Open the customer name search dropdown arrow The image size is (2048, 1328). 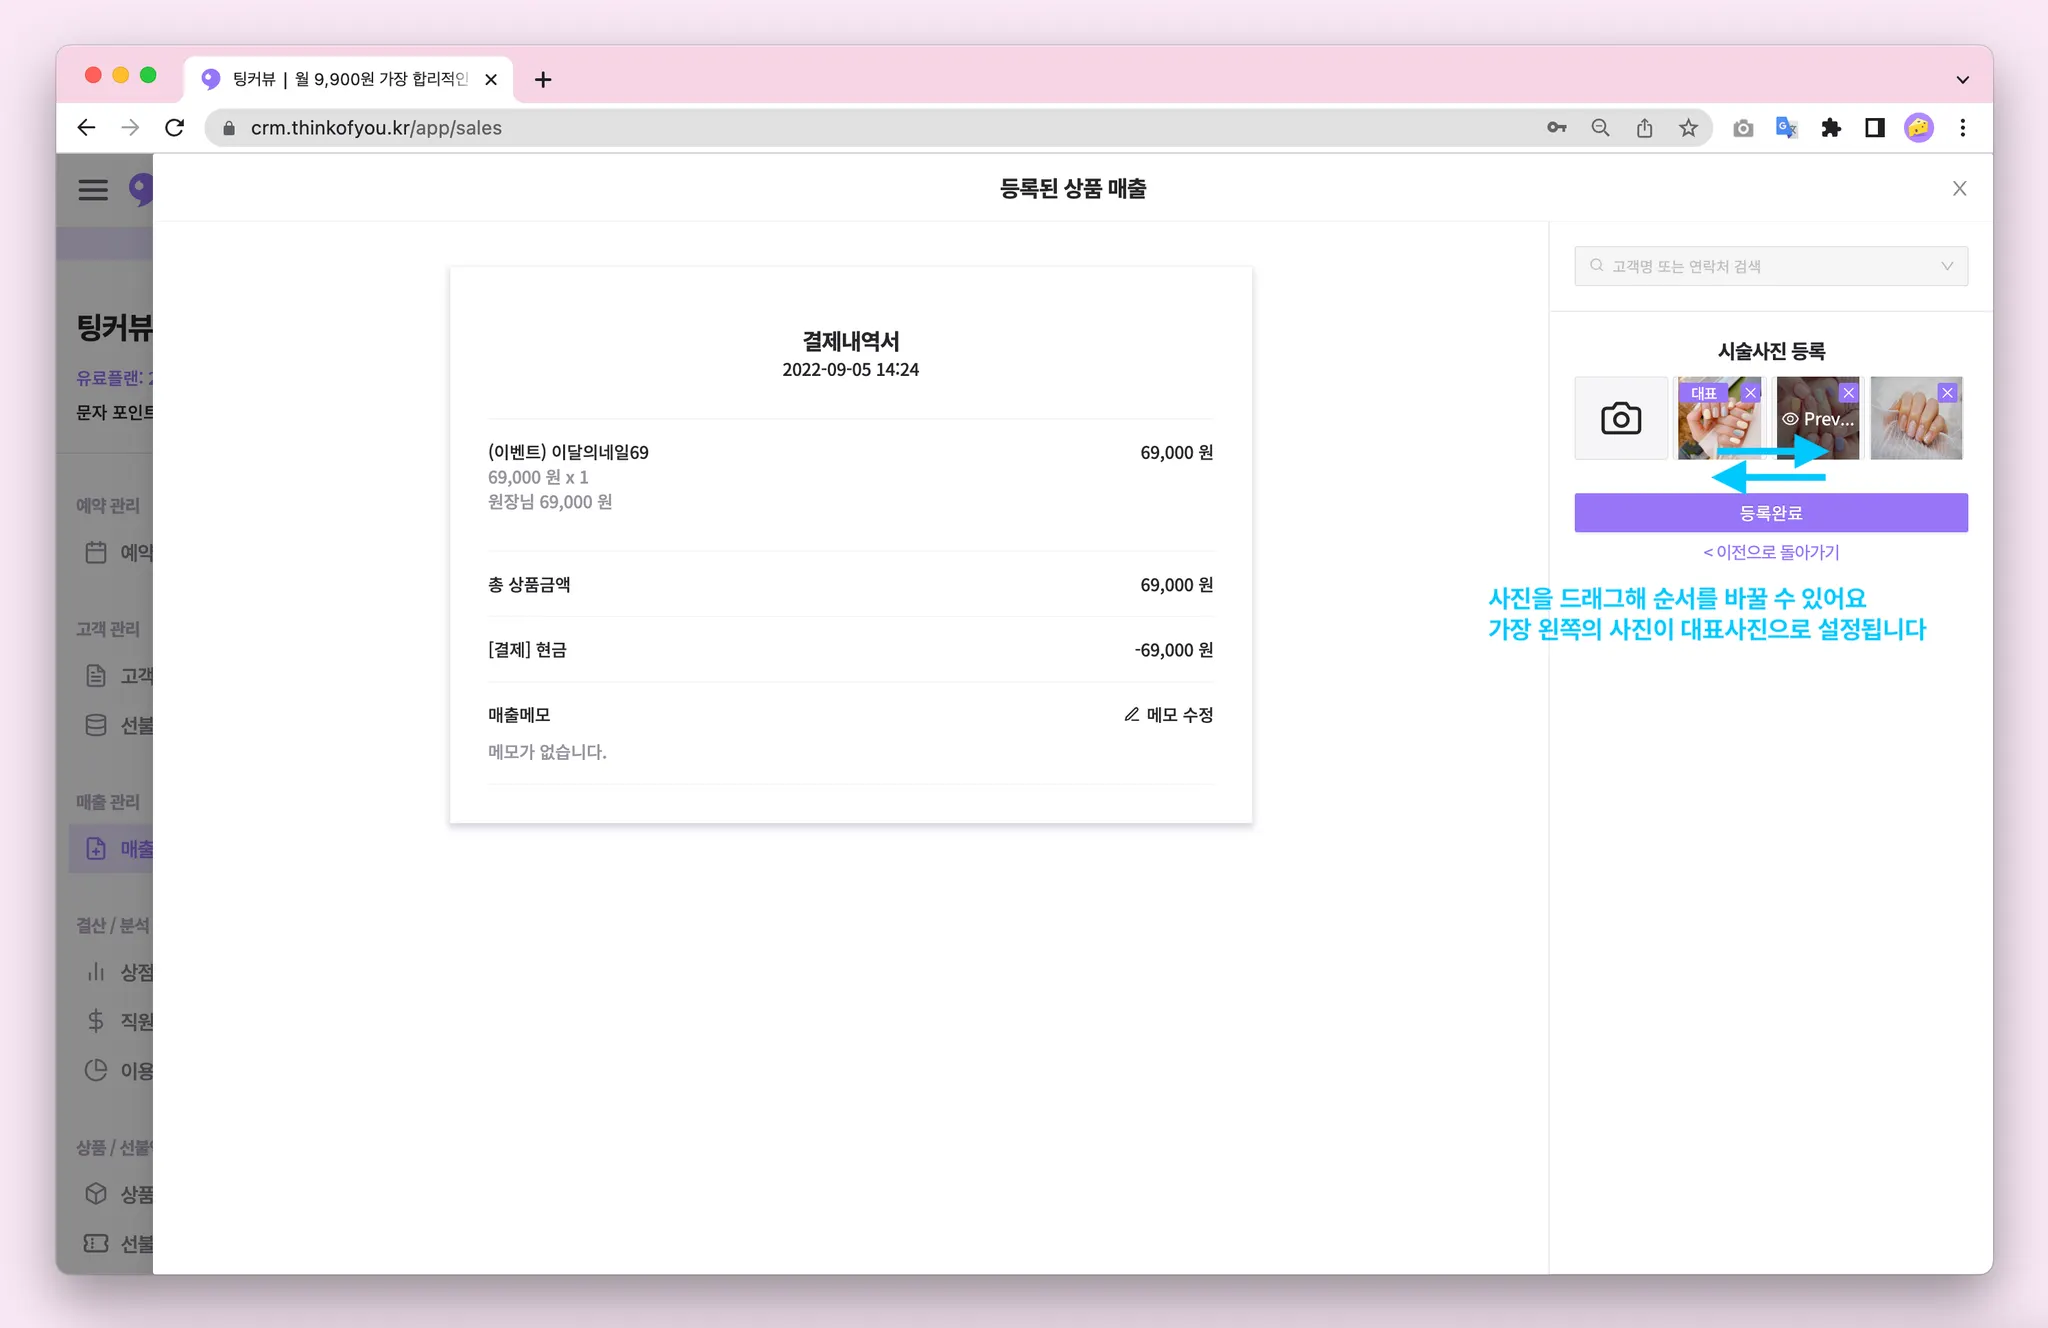[1946, 266]
